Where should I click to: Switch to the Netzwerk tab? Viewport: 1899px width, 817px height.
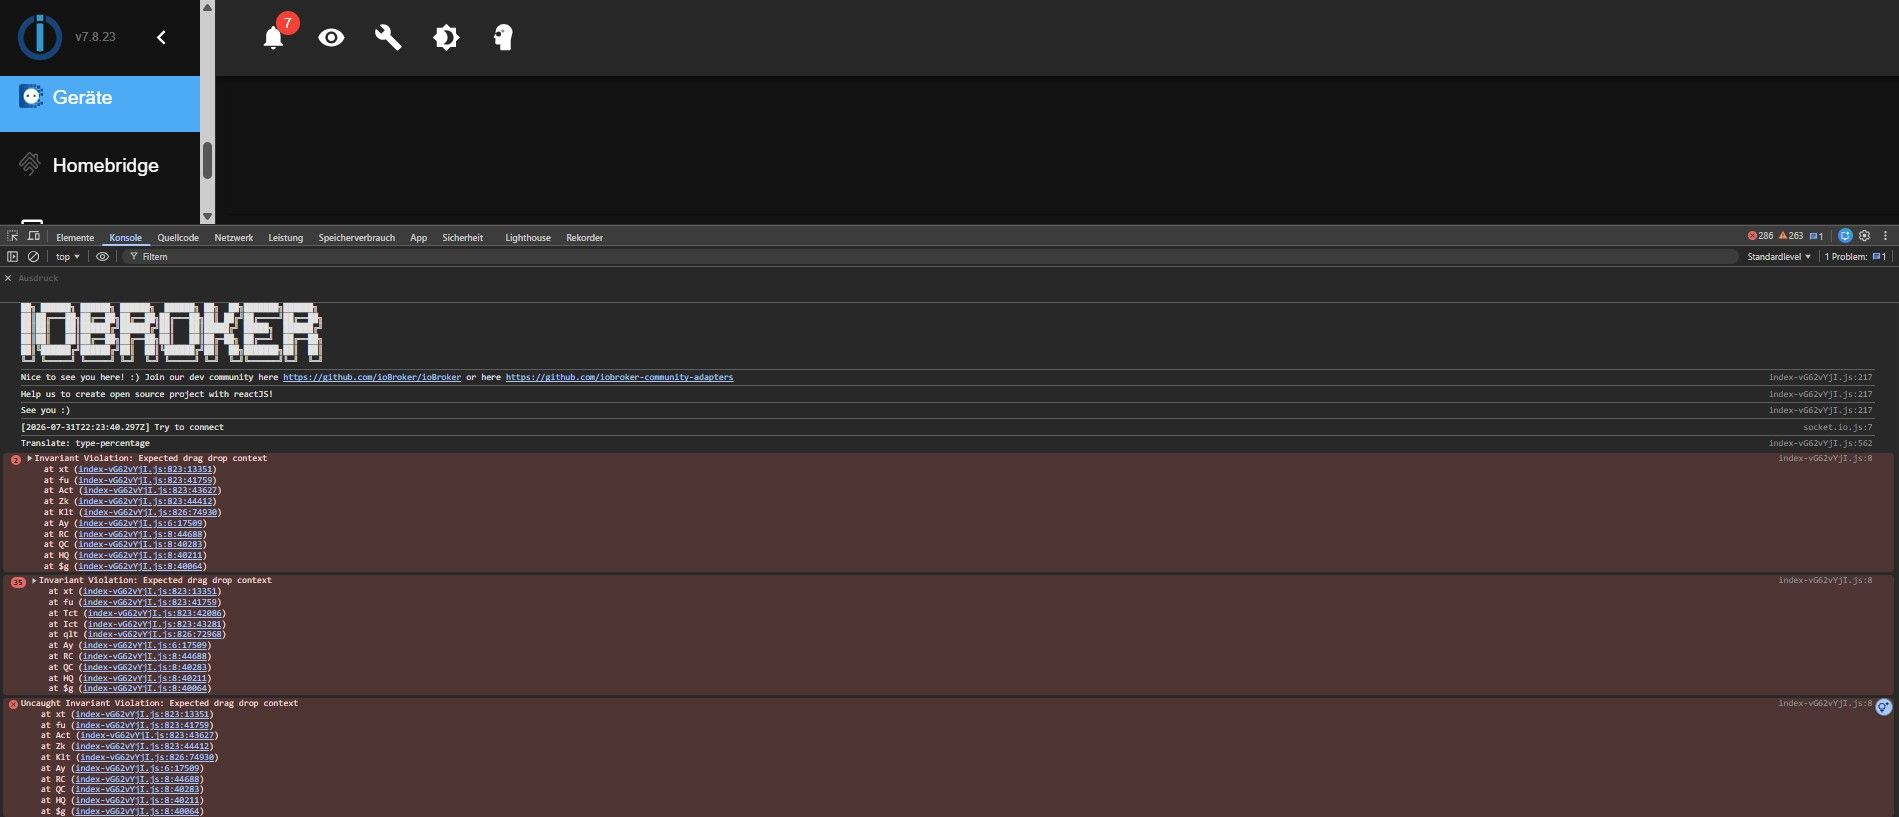[x=234, y=238]
